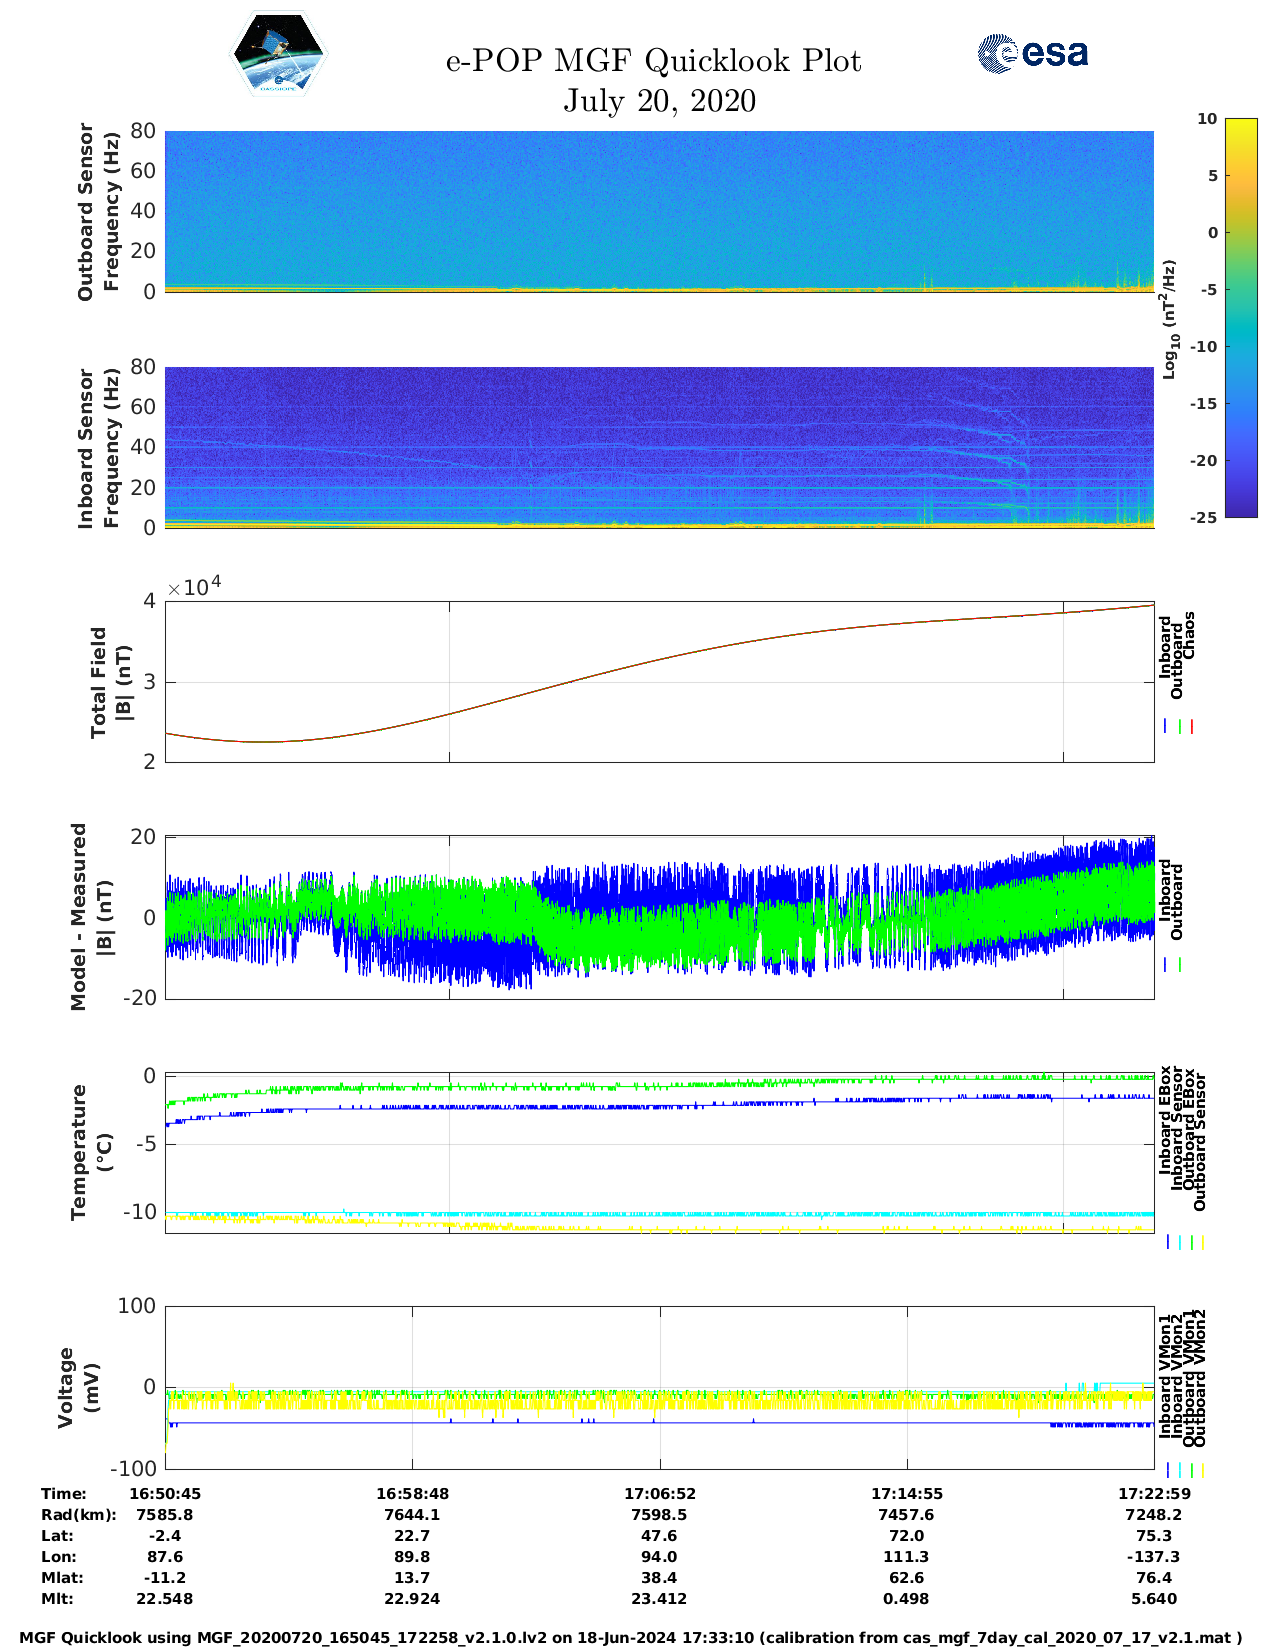
Task: Click the Temperature plot area
Action: coord(659,1152)
